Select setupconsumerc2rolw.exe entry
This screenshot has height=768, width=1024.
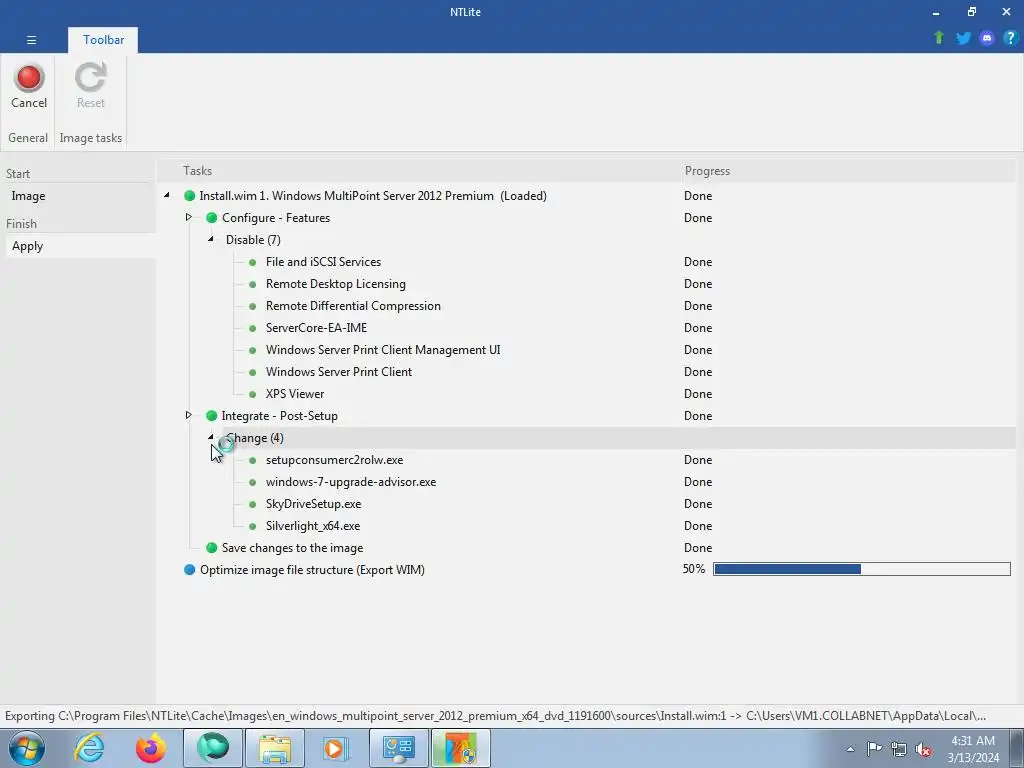point(334,460)
